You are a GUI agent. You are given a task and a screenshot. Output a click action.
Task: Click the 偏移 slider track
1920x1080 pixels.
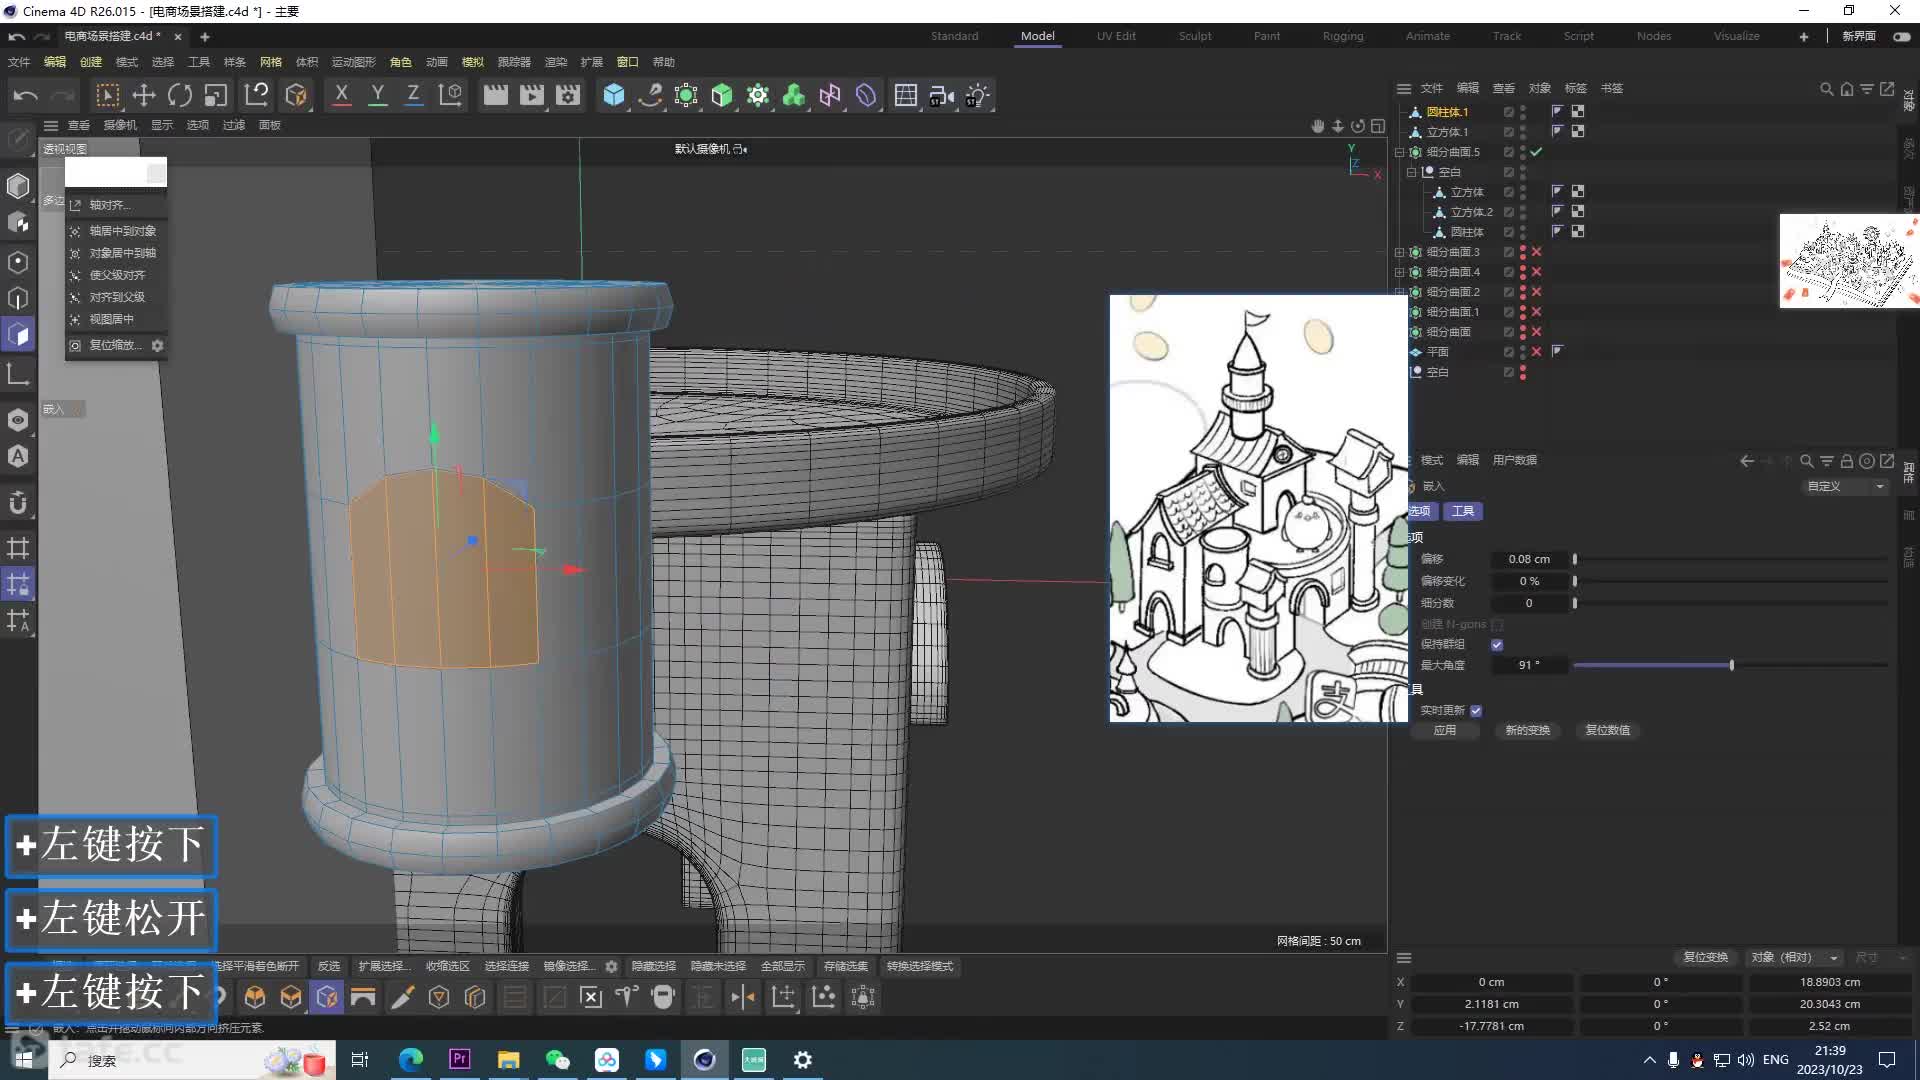pos(1730,560)
